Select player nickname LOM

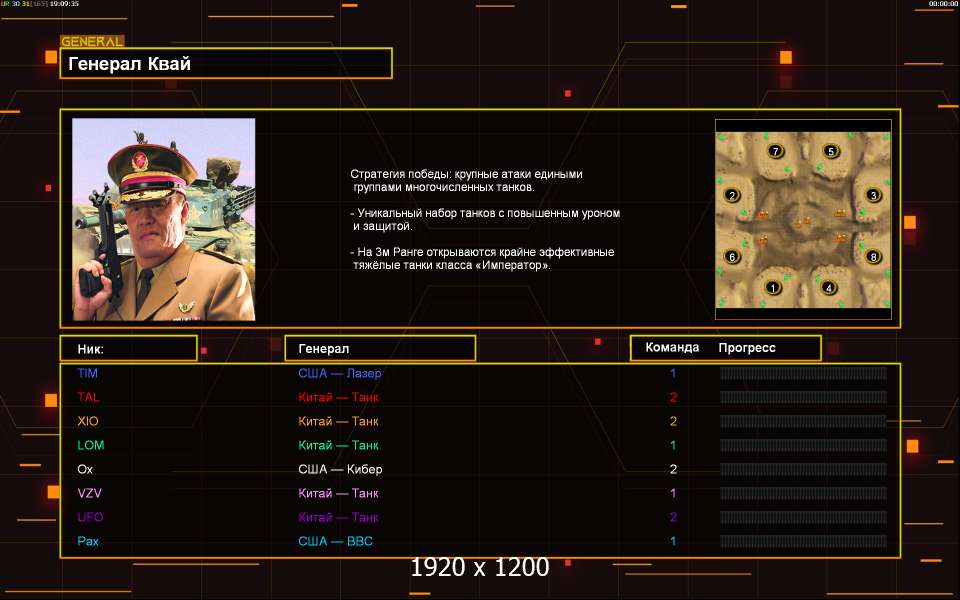pos(91,445)
